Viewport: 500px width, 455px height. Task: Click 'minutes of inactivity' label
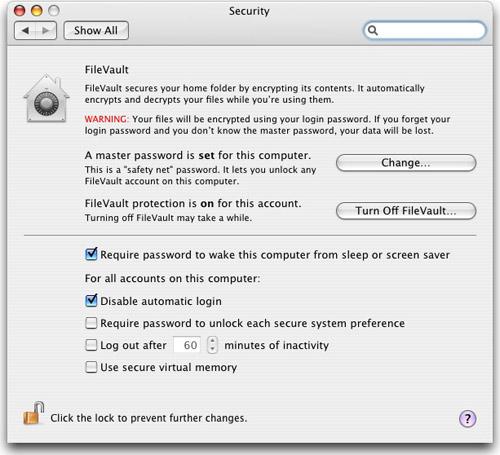pyautogui.click(x=277, y=345)
